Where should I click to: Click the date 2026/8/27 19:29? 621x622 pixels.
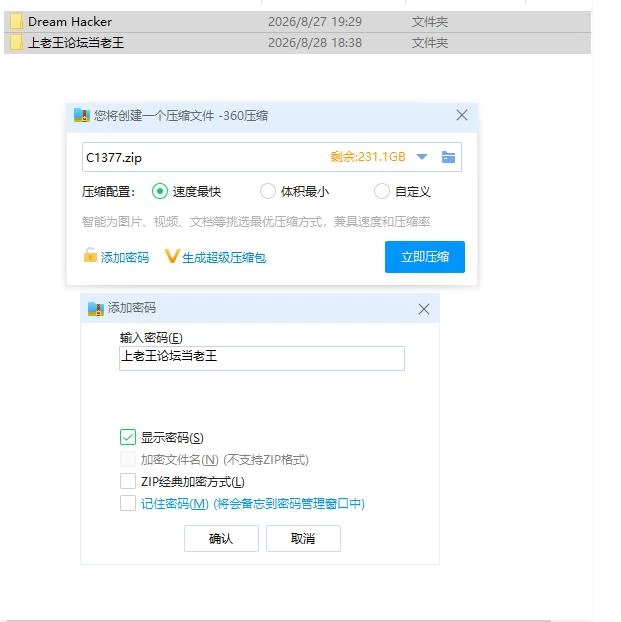click(x=315, y=21)
